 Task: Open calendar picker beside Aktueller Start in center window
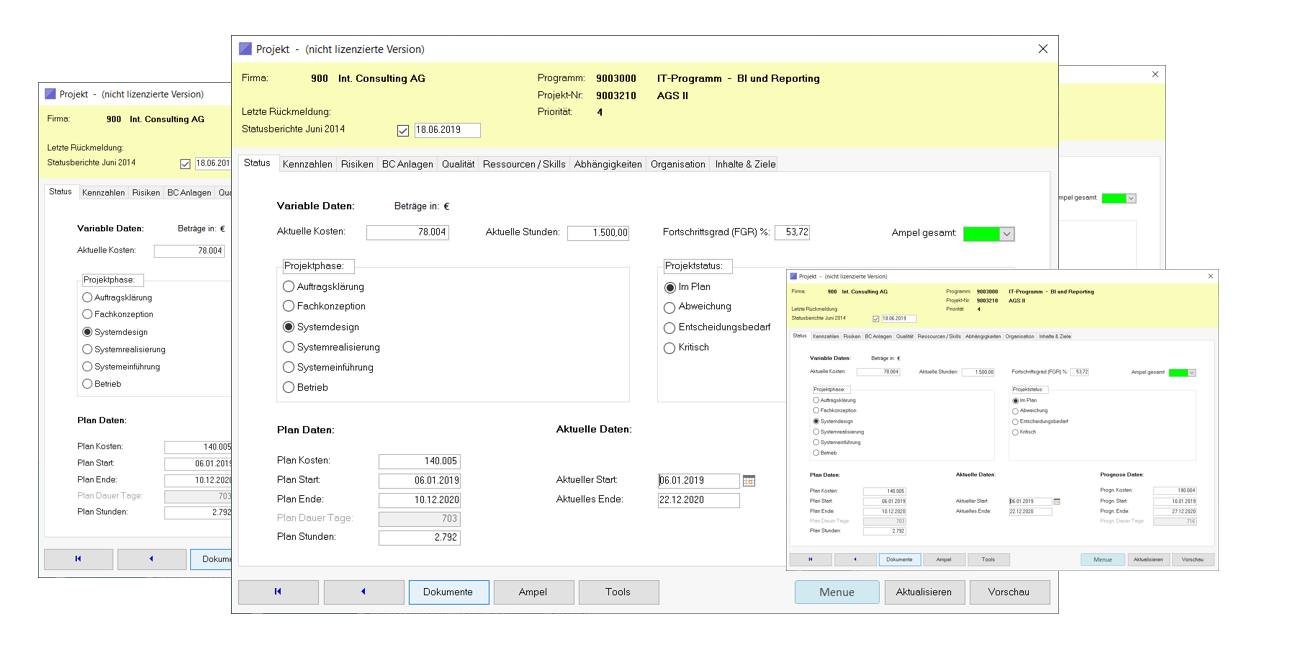[x=749, y=481]
